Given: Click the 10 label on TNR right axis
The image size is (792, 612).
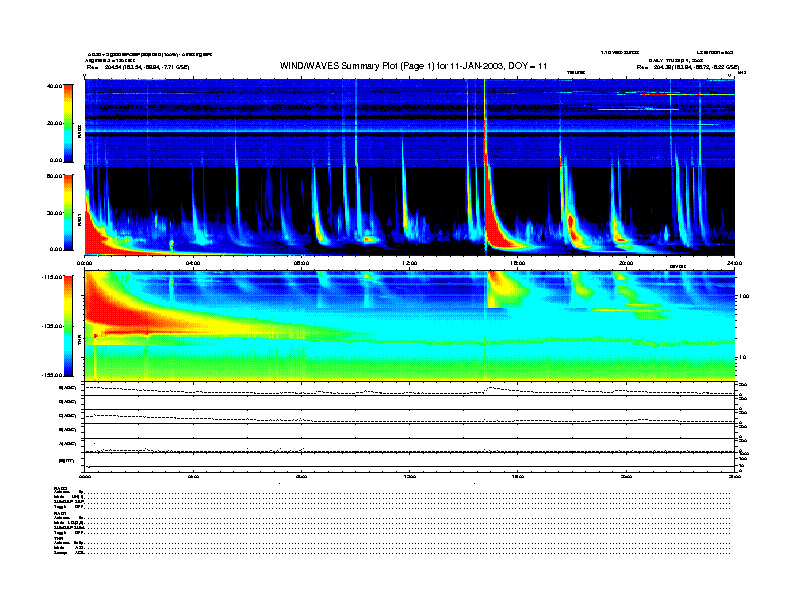Looking at the screenshot, I should pos(741,358).
